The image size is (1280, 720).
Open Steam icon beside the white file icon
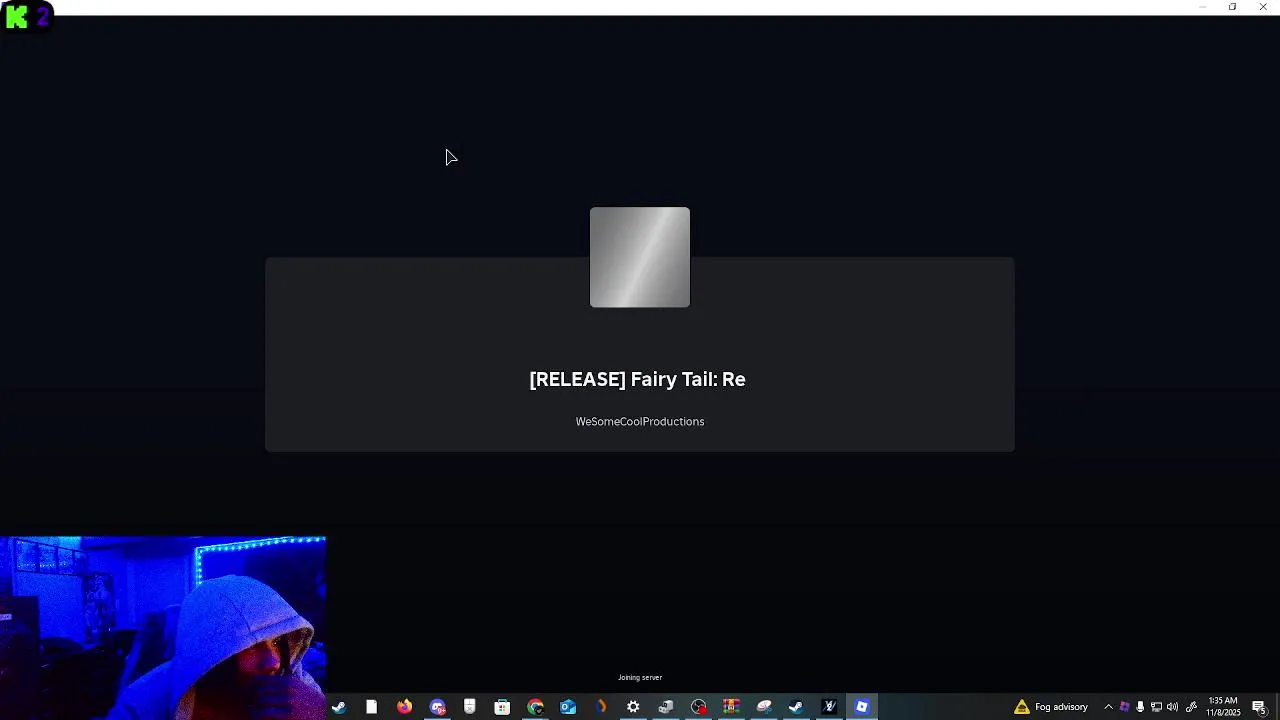339,707
